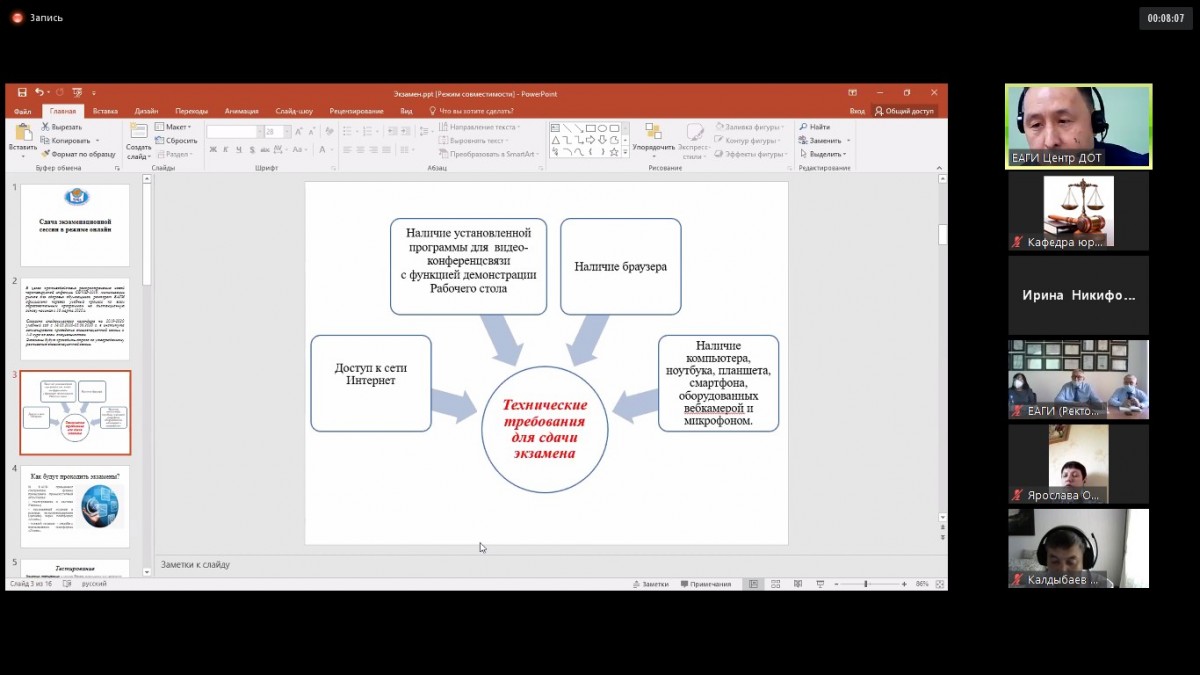
Task: Click the Общий доступ share button
Action: click(904, 111)
